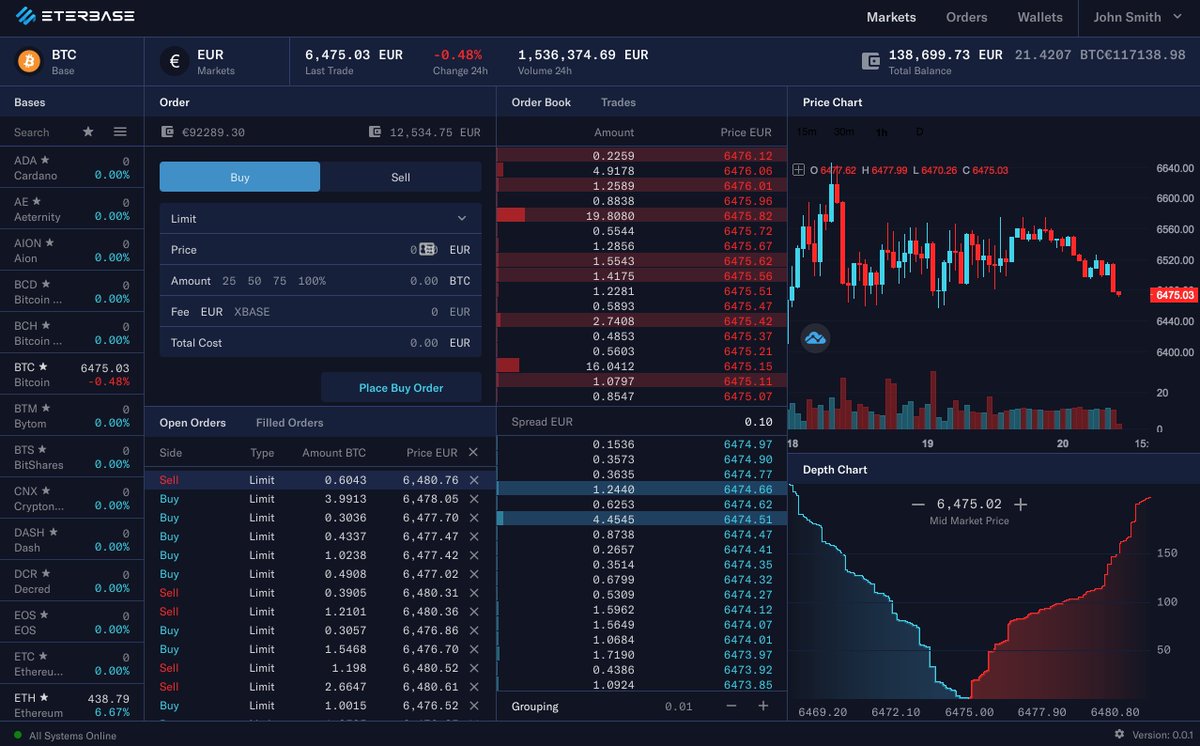Viewport: 1200px width, 746px height.
Task: Set amount to 25 percent
Action: point(229,281)
